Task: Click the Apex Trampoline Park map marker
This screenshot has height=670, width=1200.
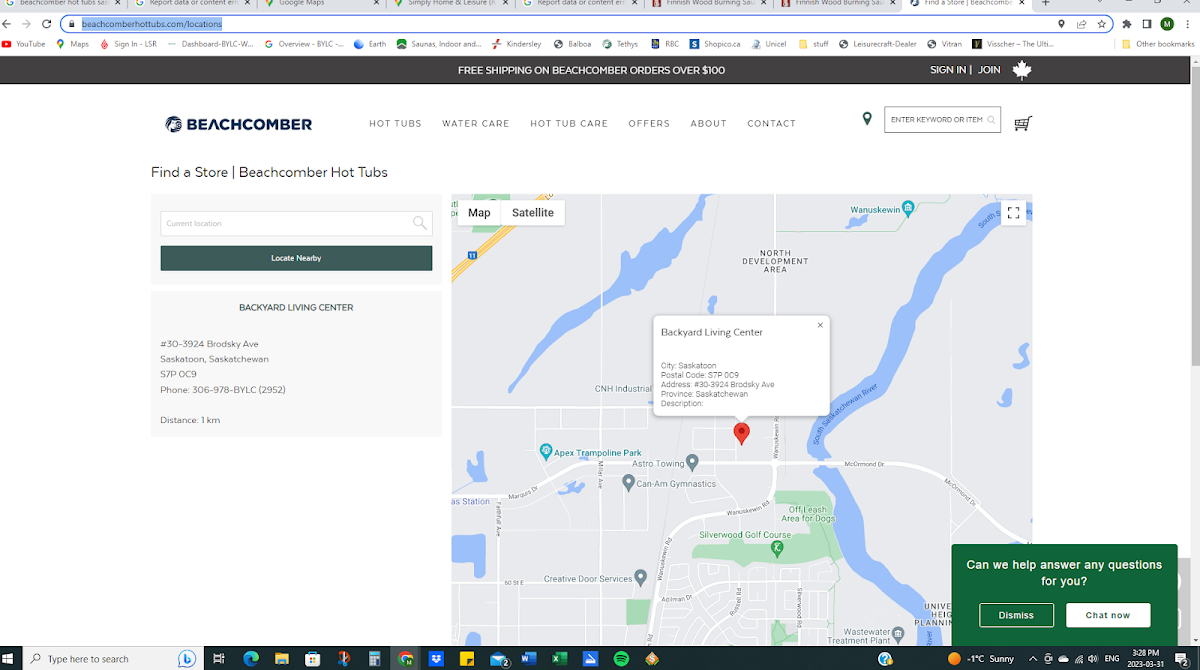Action: (x=546, y=452)
